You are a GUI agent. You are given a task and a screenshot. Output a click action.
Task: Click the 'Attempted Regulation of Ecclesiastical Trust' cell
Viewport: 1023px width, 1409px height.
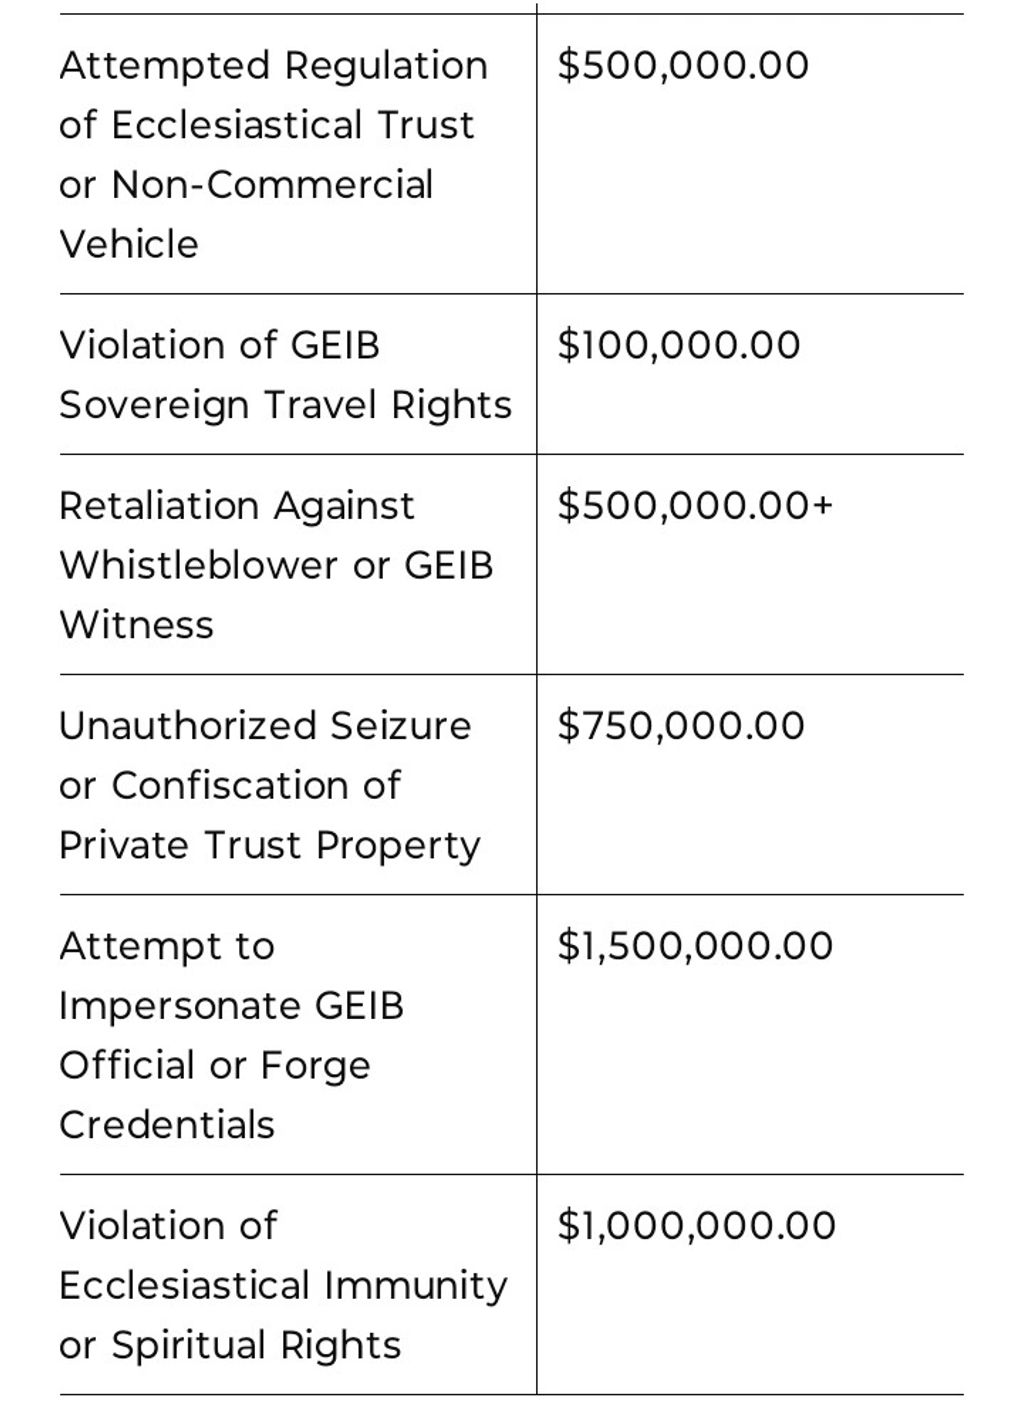272,154
